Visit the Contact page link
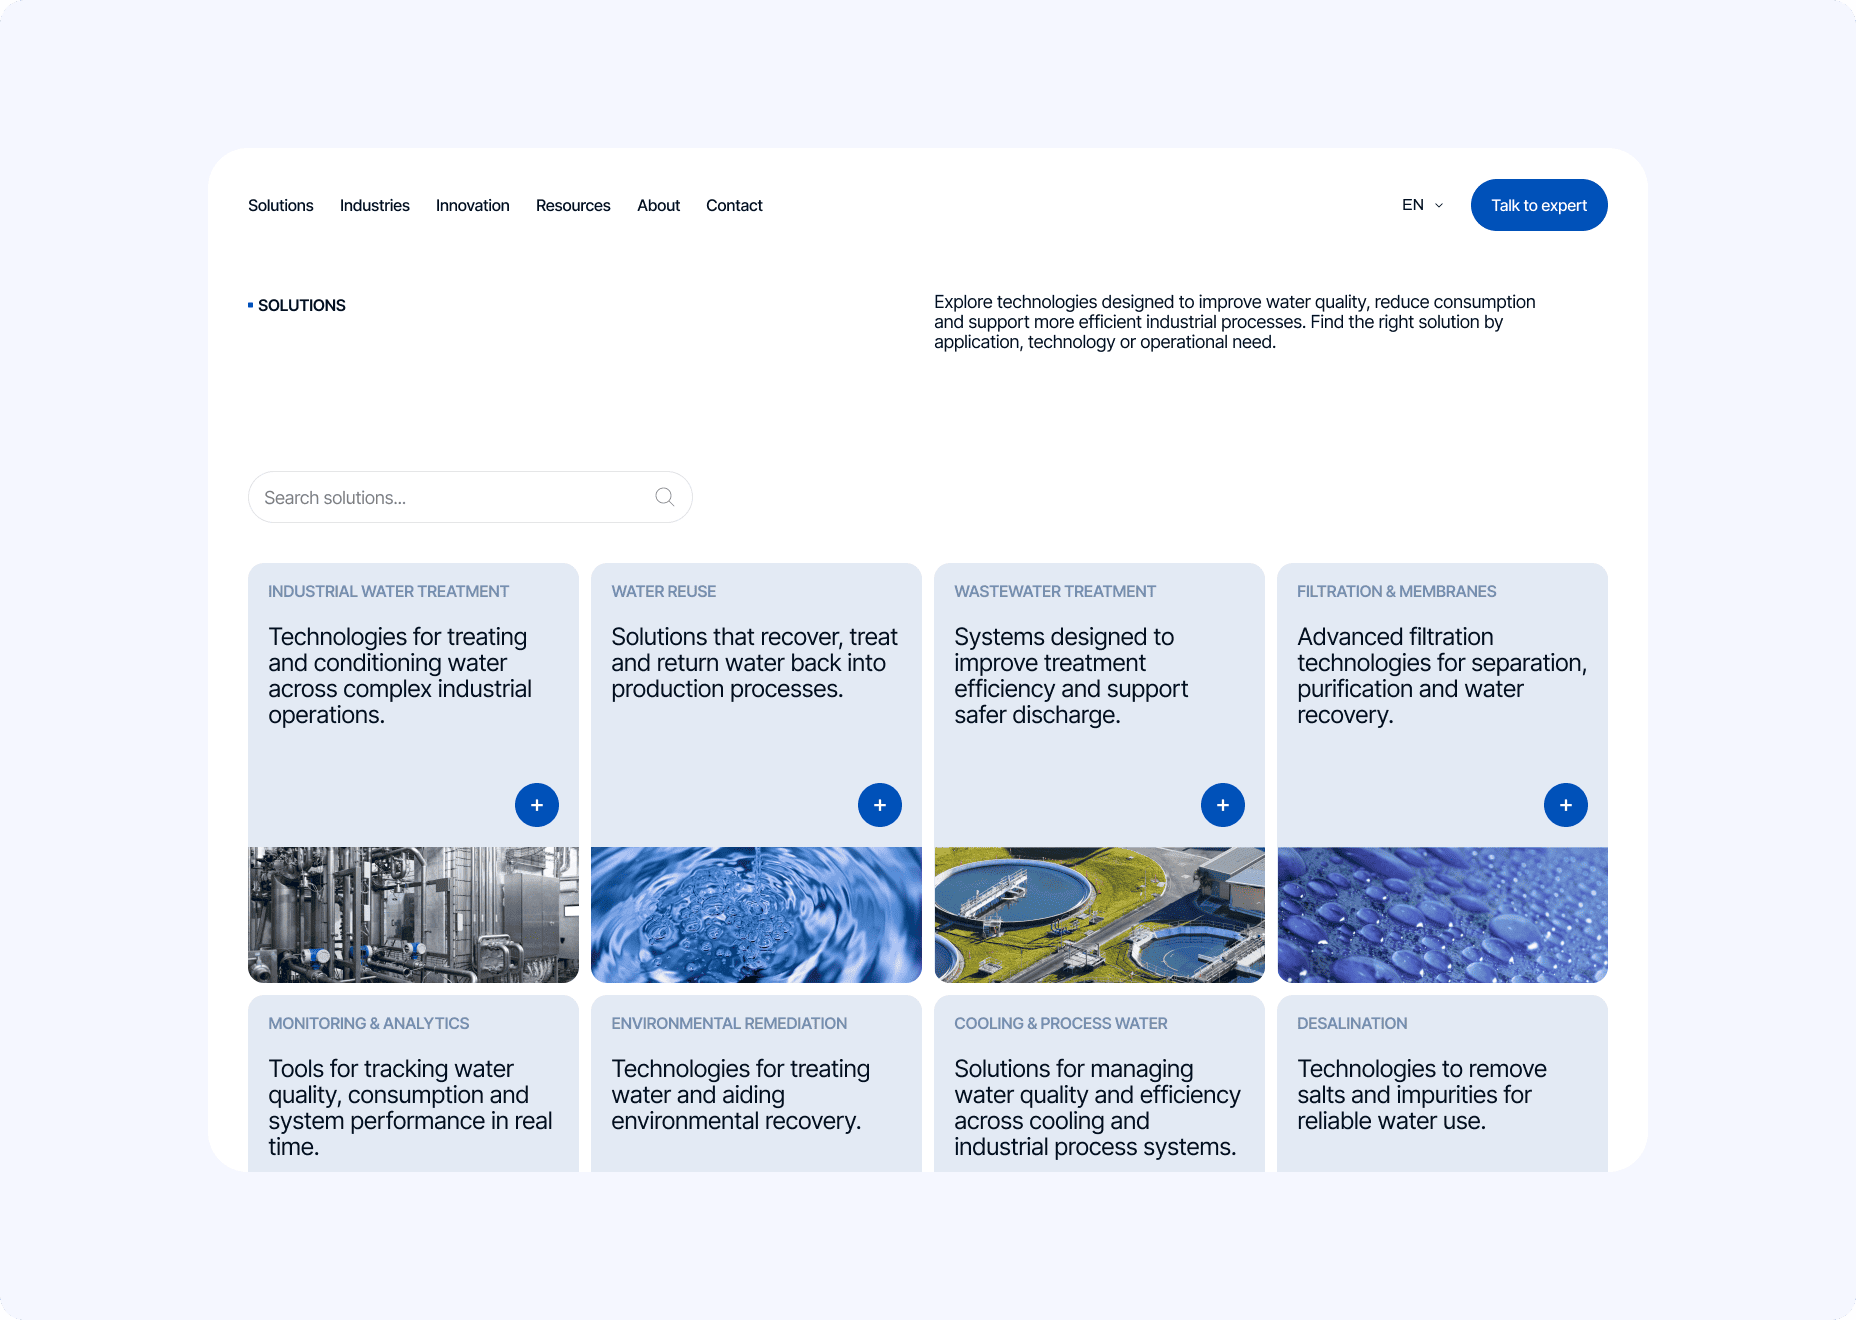This screenshot has height=1320, width=1856. point(734,205)
